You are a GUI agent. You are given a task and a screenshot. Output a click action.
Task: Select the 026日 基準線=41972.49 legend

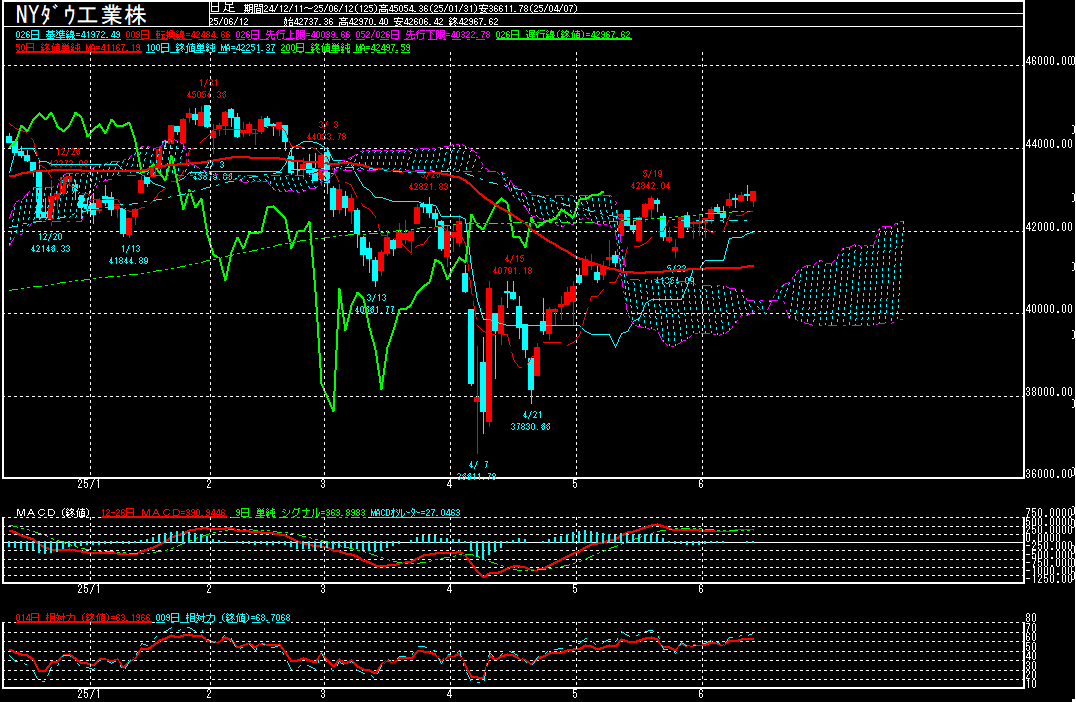pyautogui.click(x=68, y=34)
